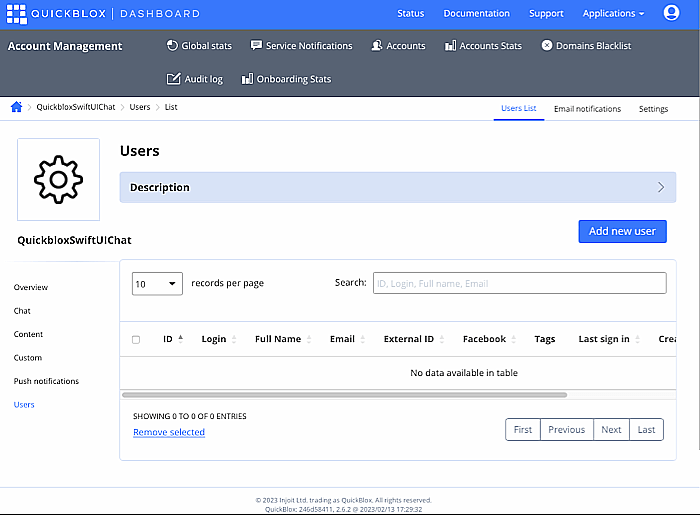This screenshot has height=515, width=700.
Task: Open Chat in the sidebar
Action: (22, 311)
